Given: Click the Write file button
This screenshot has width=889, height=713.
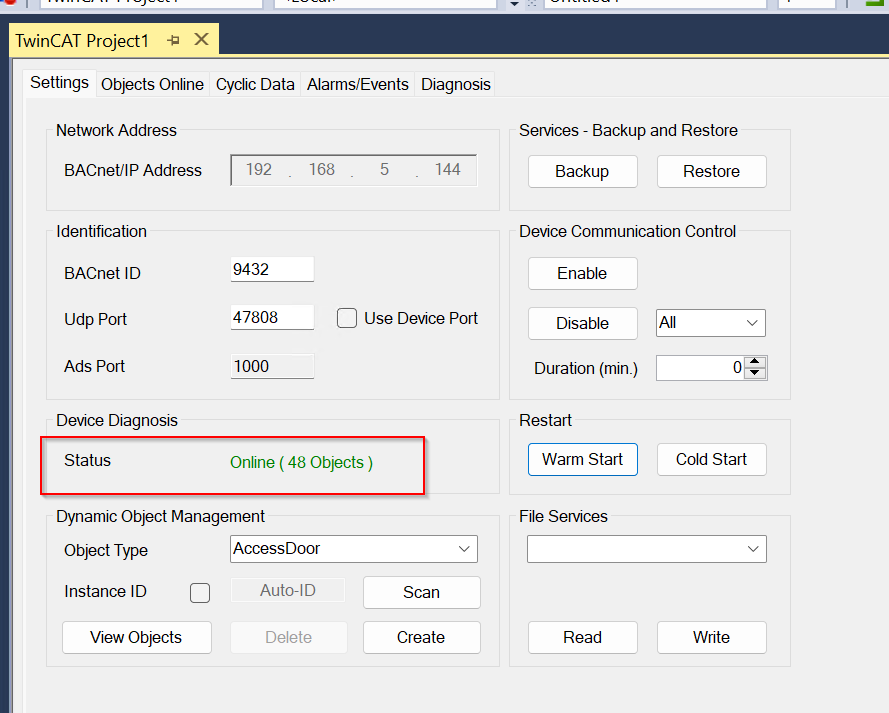Looking at the screenshot, I should (x=712, y=637).
